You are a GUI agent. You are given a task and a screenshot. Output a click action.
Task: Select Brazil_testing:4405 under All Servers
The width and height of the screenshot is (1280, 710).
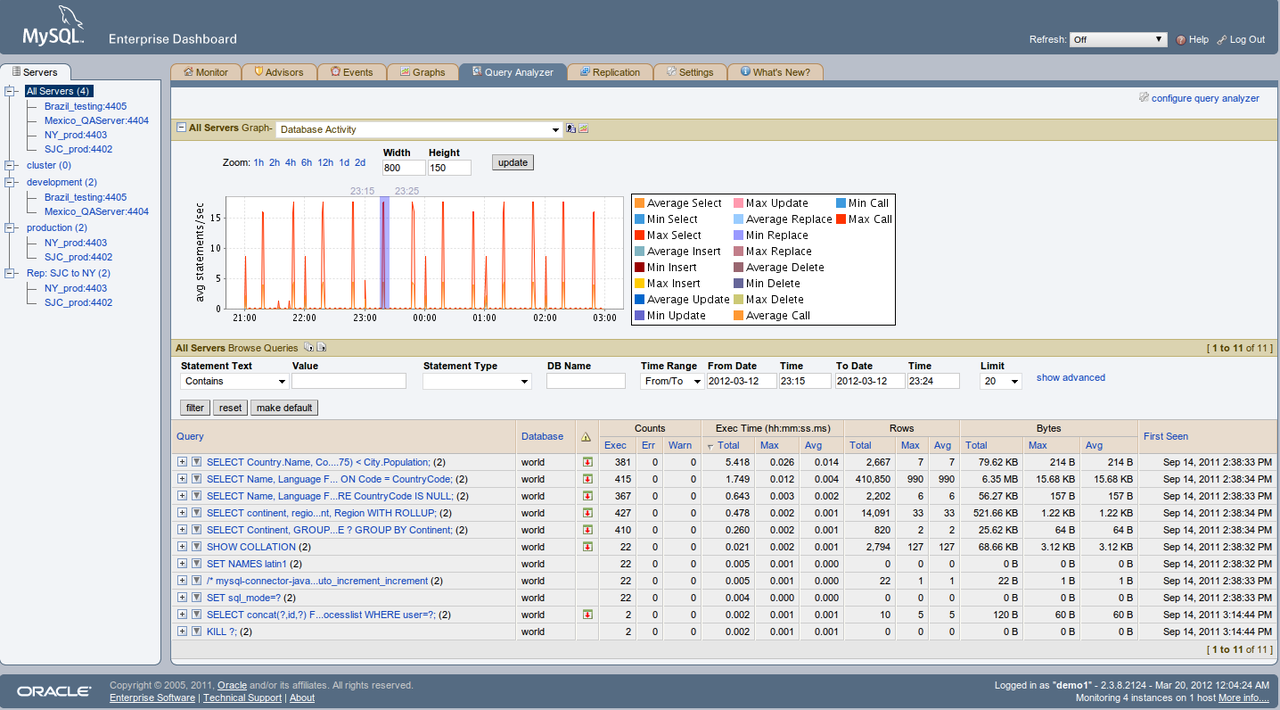point(85,106)
